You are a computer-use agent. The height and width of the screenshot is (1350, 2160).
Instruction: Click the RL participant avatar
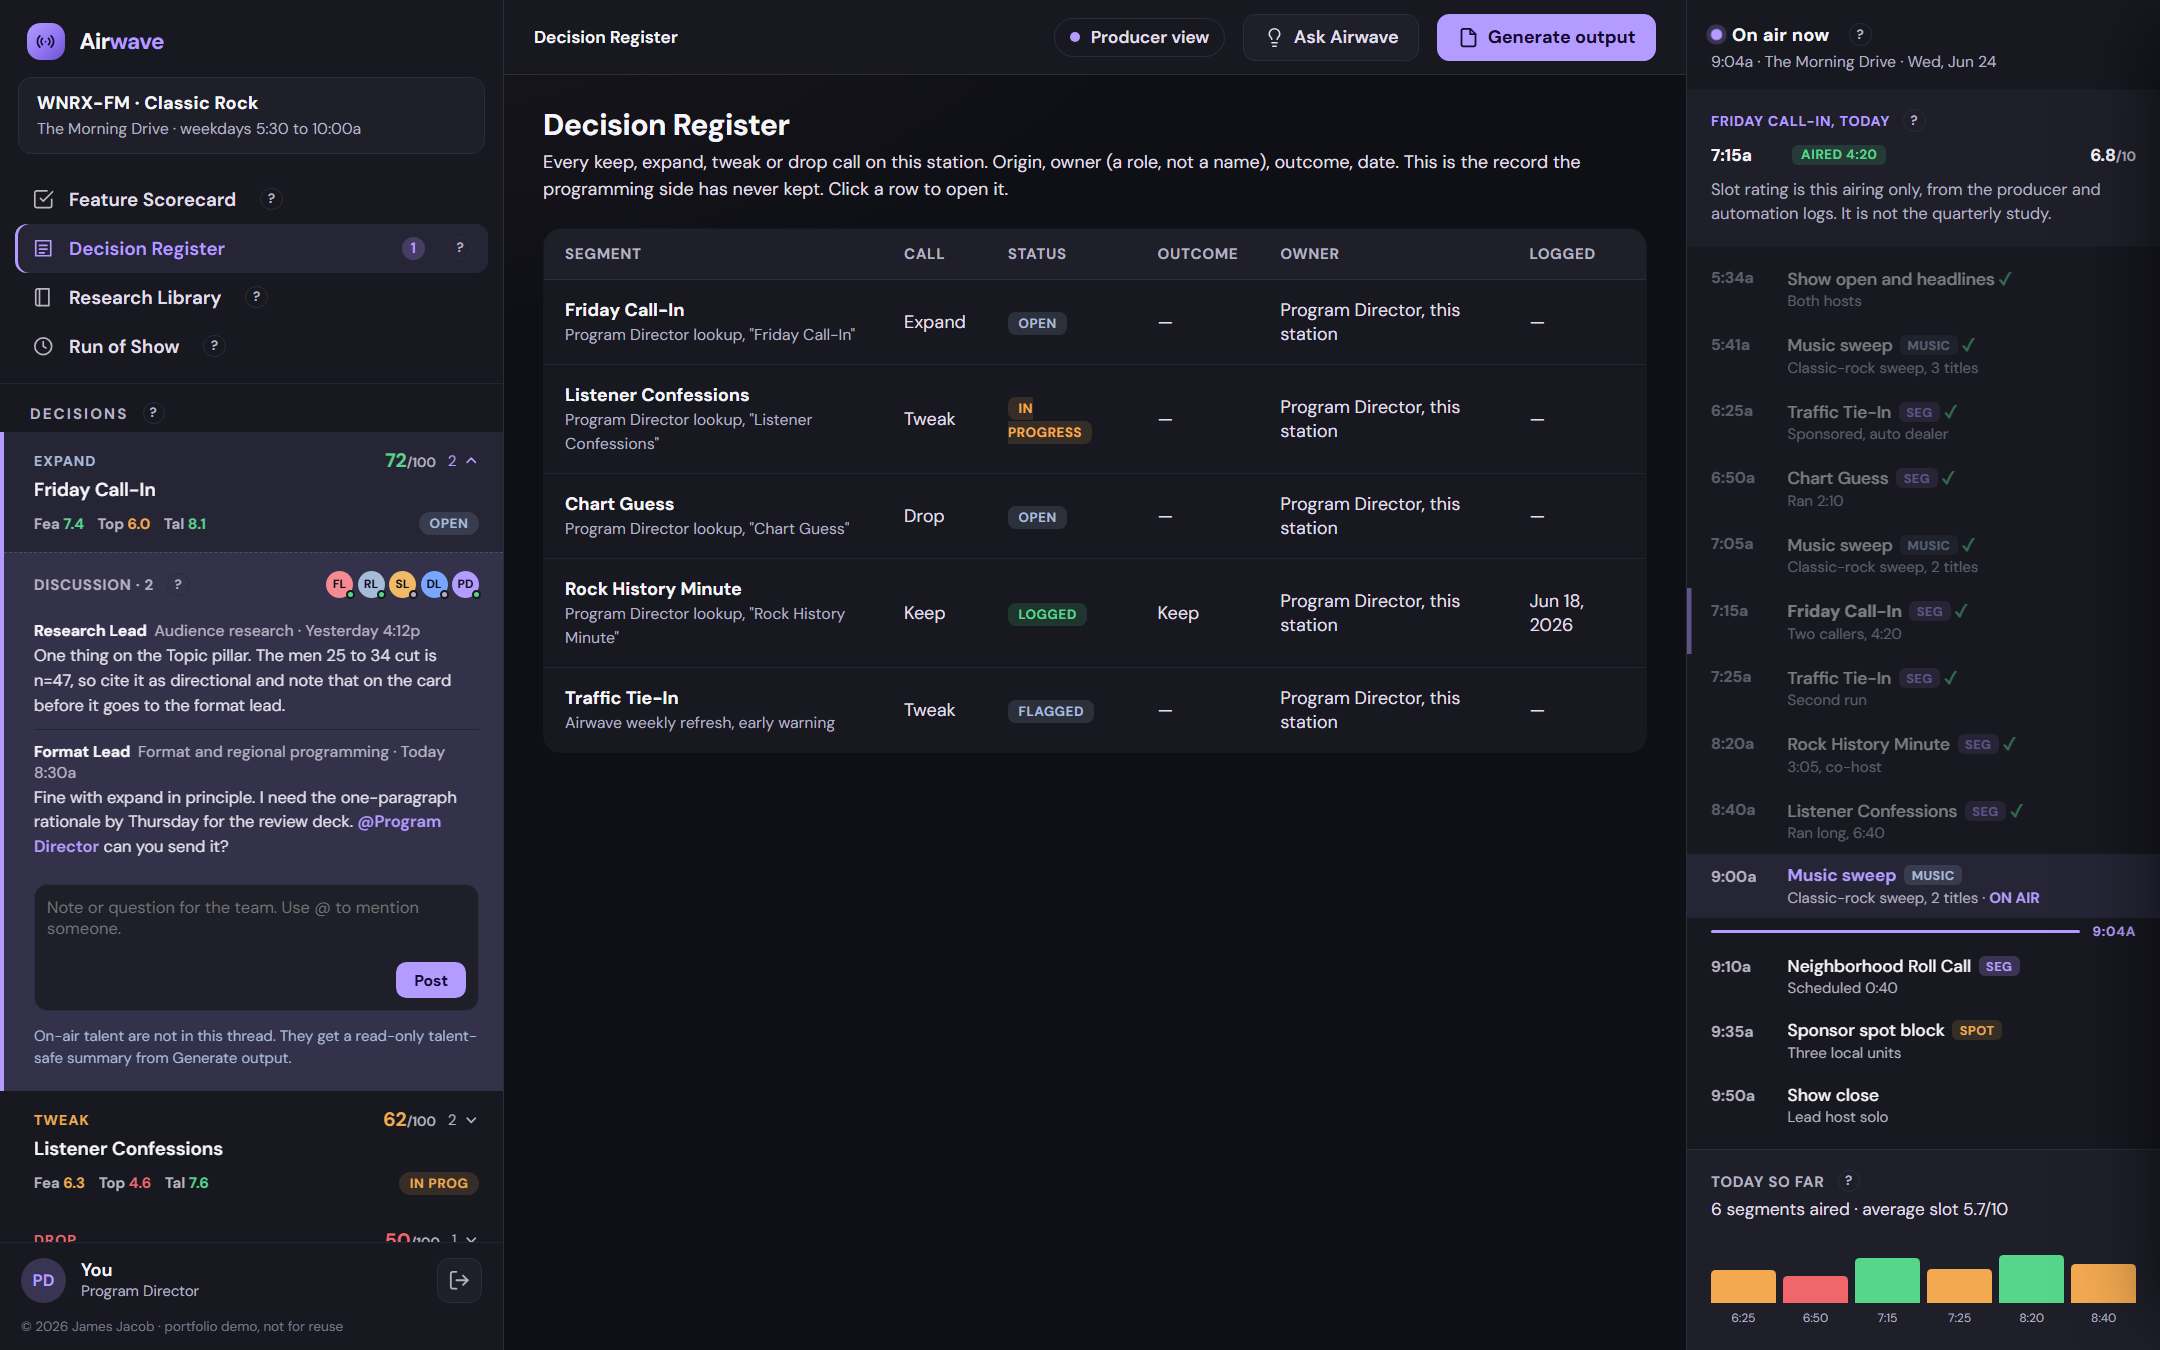[x=371, y=585]
